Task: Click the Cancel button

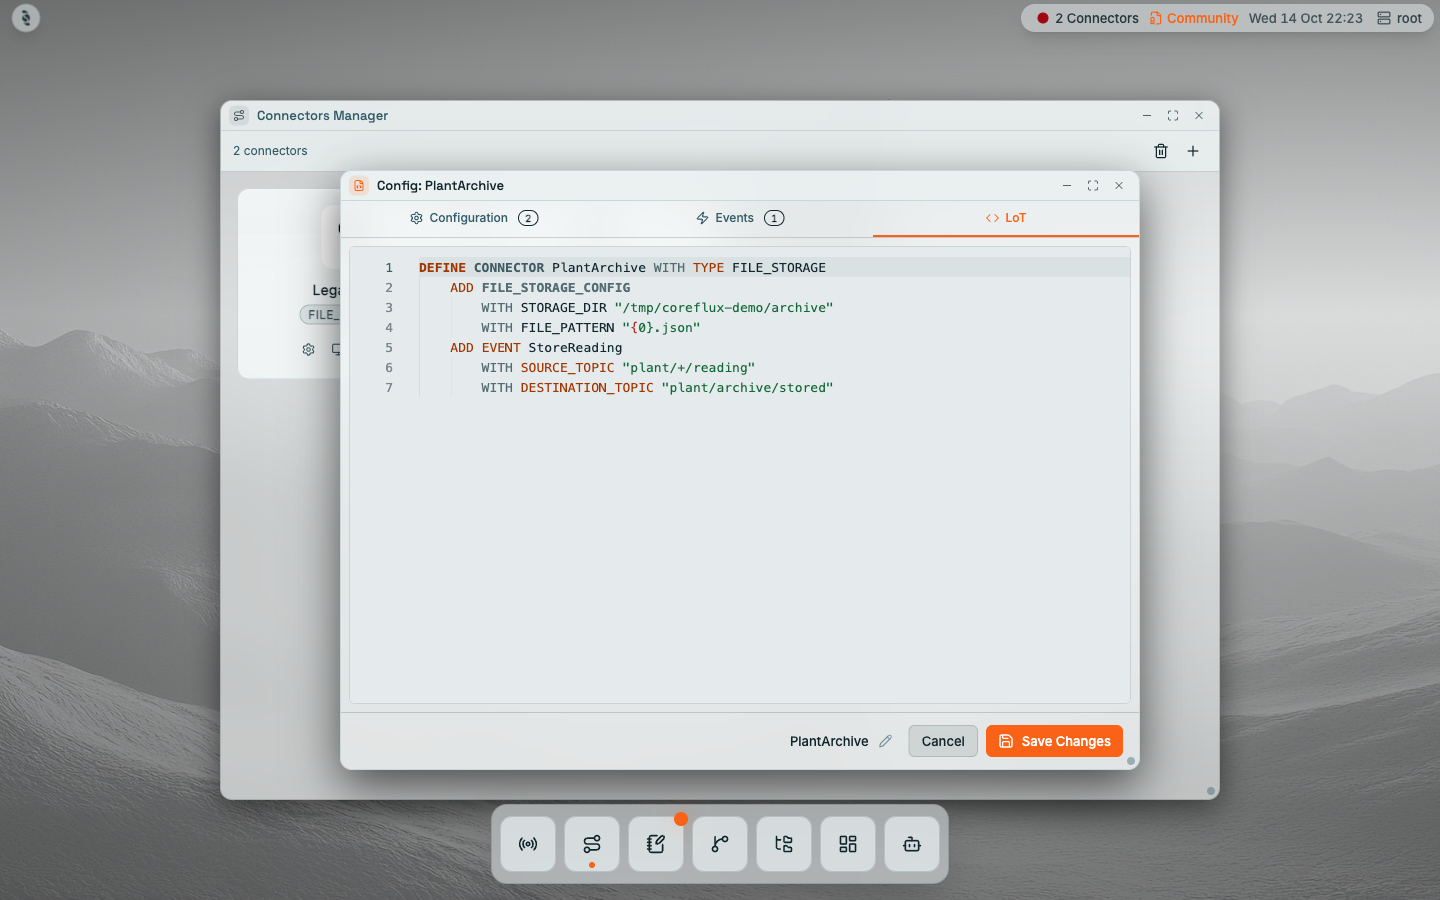Action: [x=943, y=741]
